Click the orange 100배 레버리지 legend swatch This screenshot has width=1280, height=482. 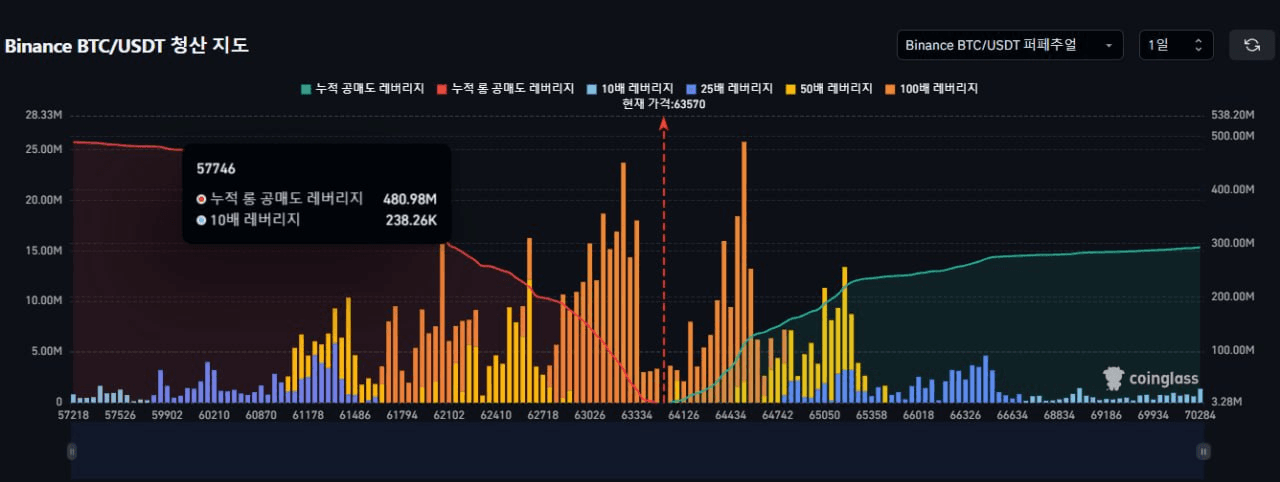point(888,88)
